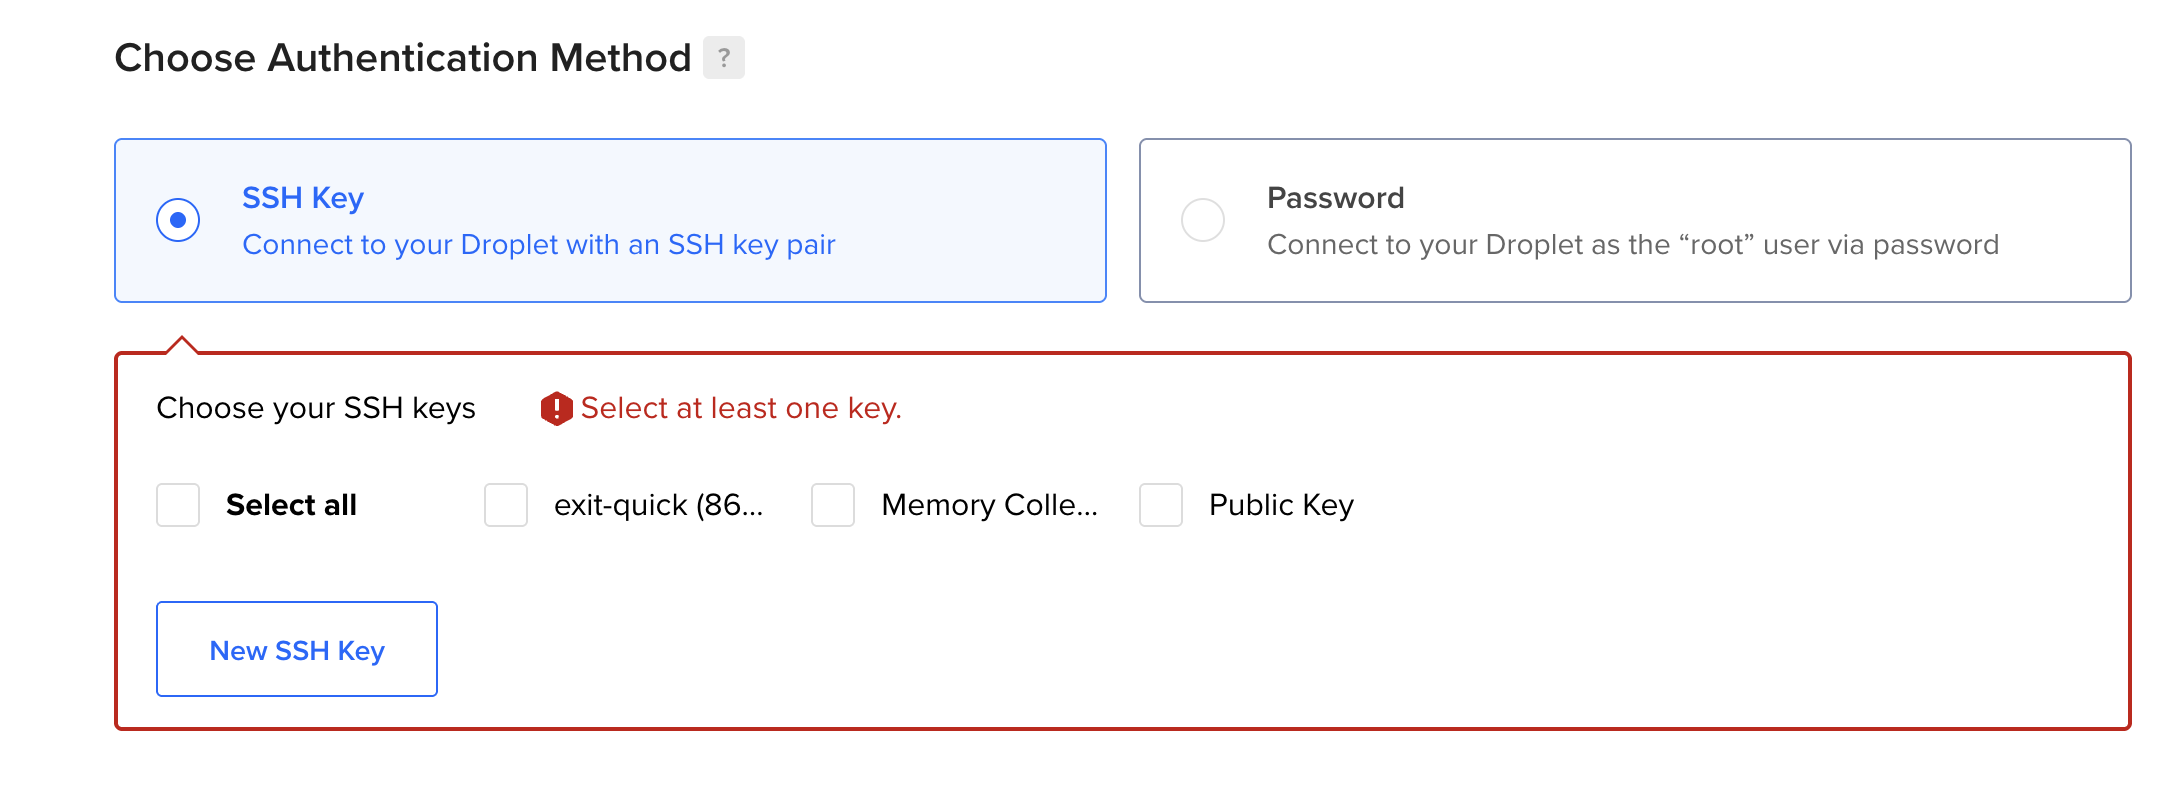Click the Public Key label text

(1280, 505)
